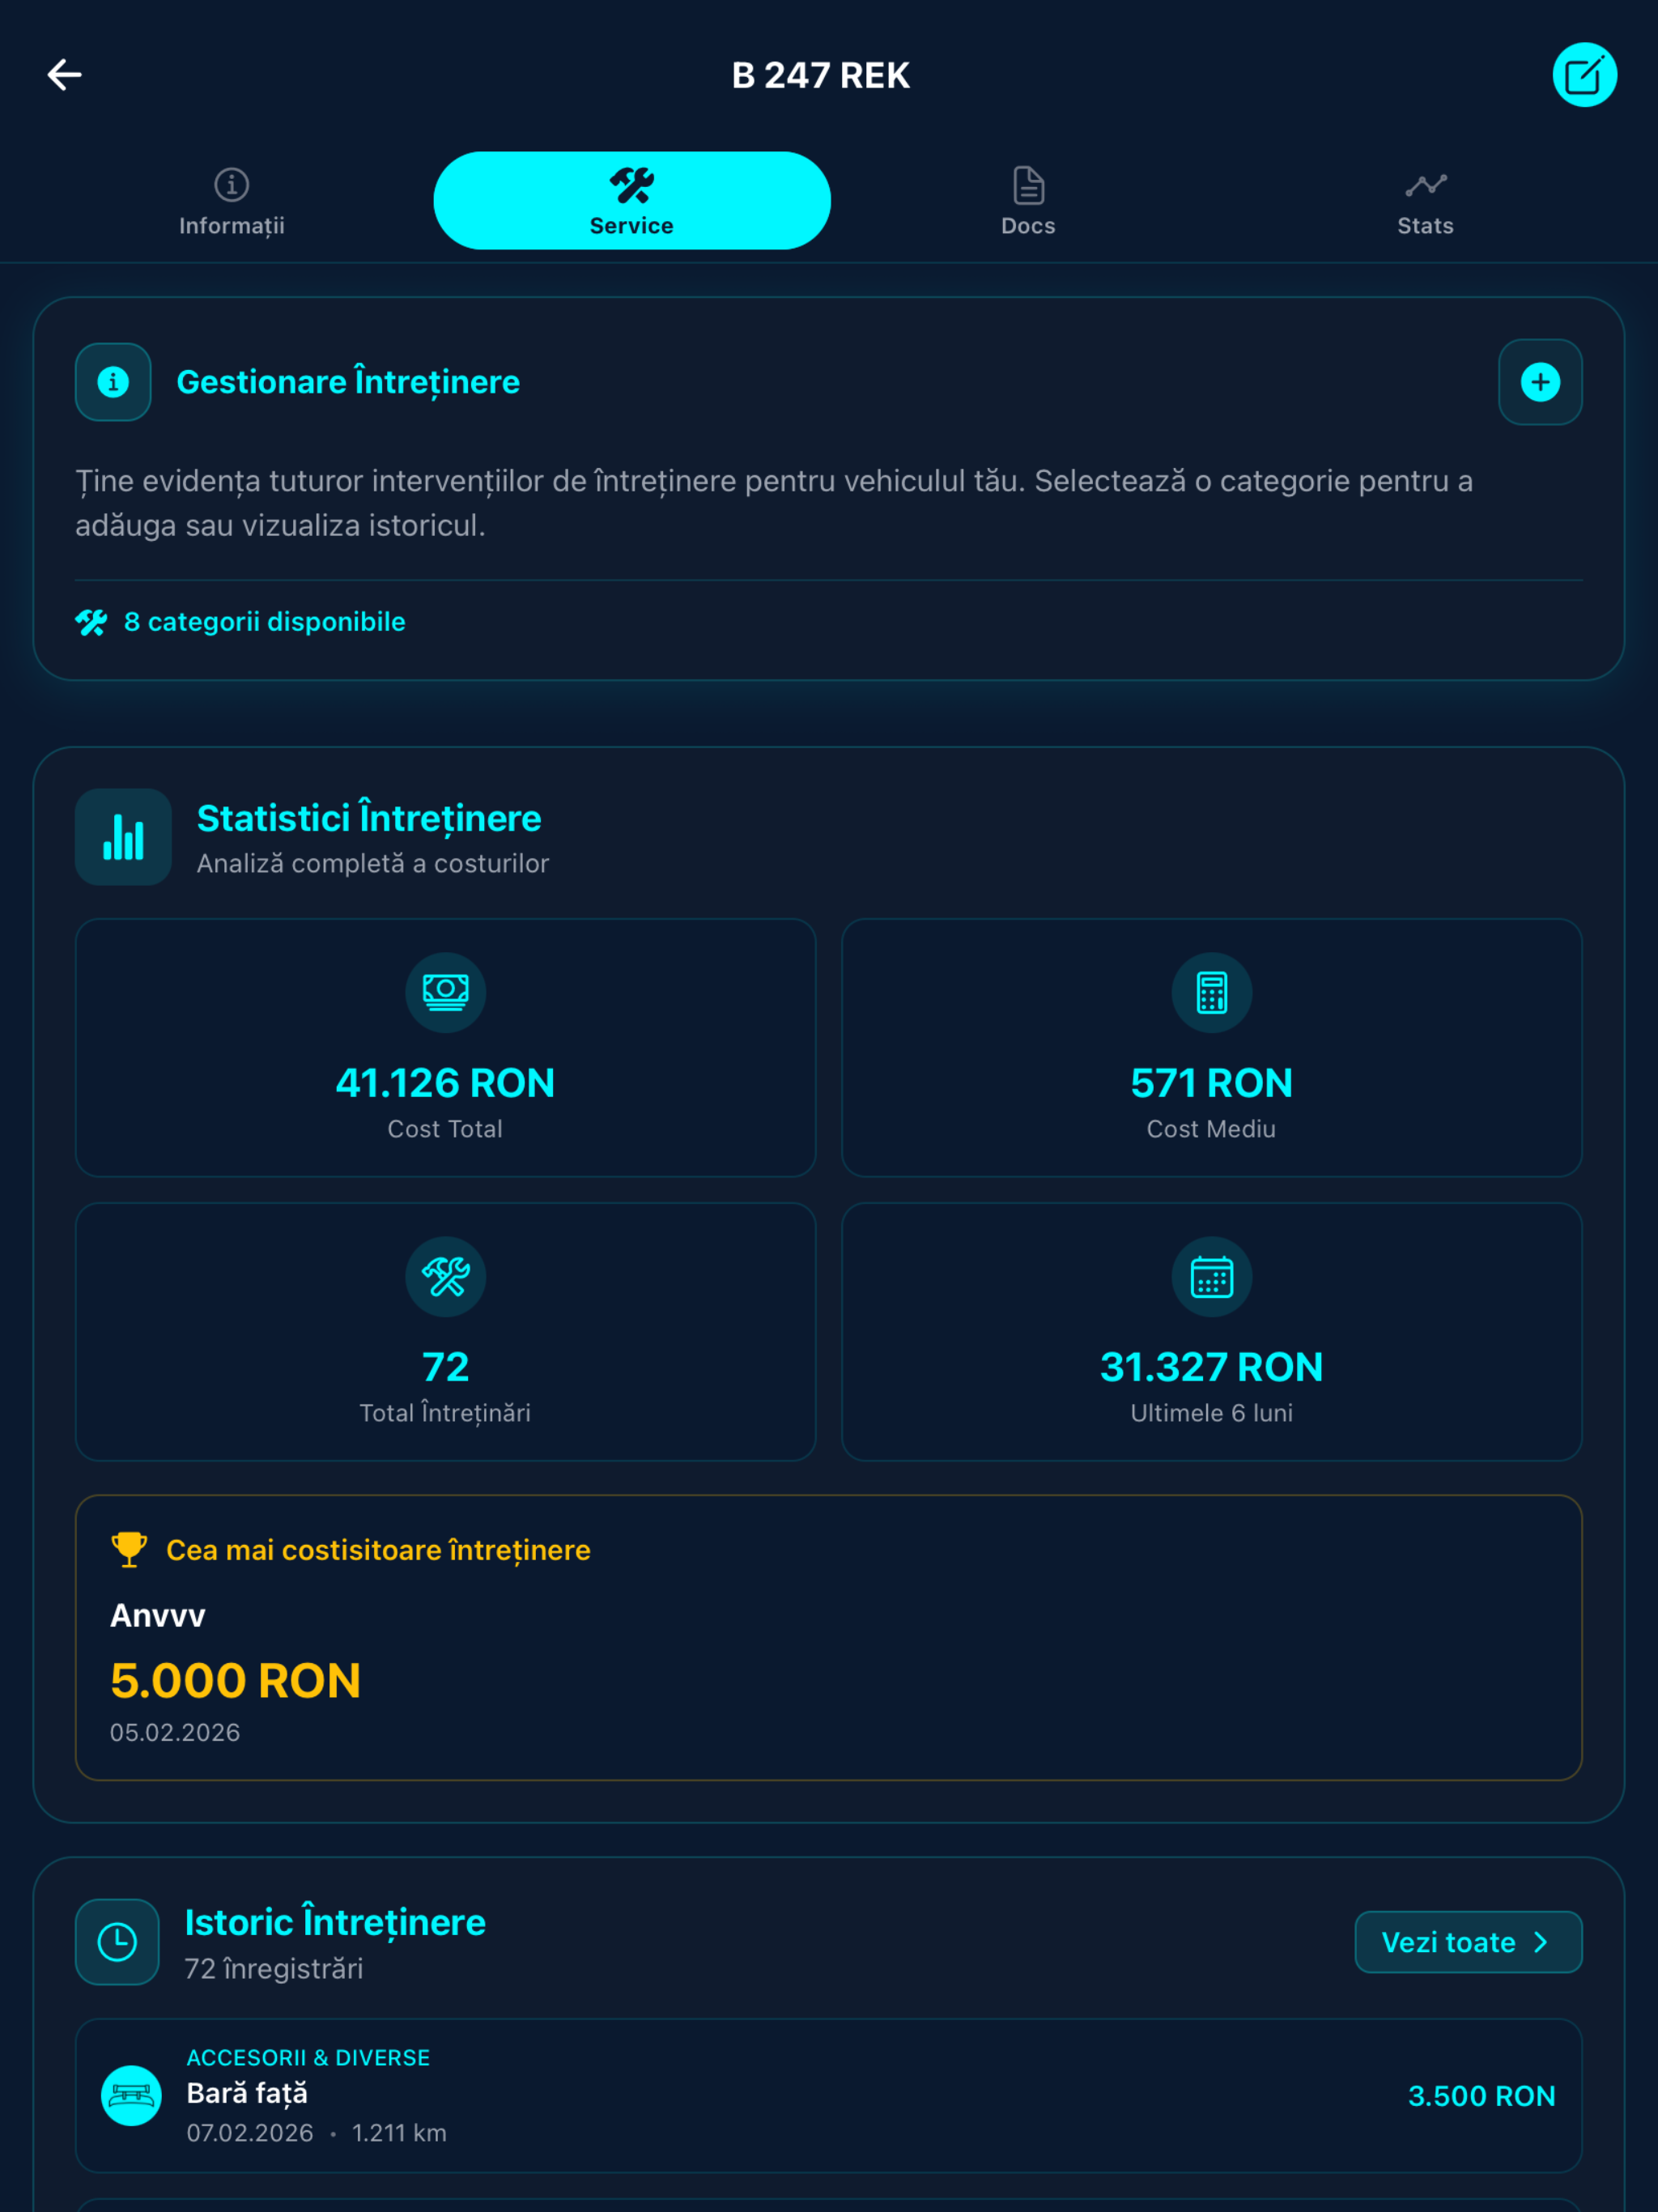The image size is (1658, 2212).
Task: Open Vezi toate history list
Action: point(1468,1941)
